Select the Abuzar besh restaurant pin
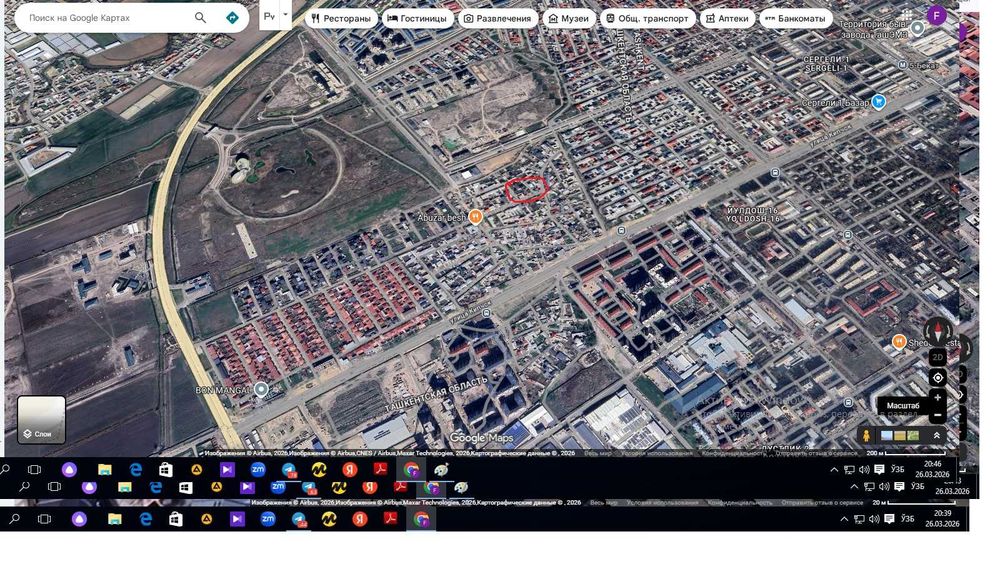 (x=475, y=217)
